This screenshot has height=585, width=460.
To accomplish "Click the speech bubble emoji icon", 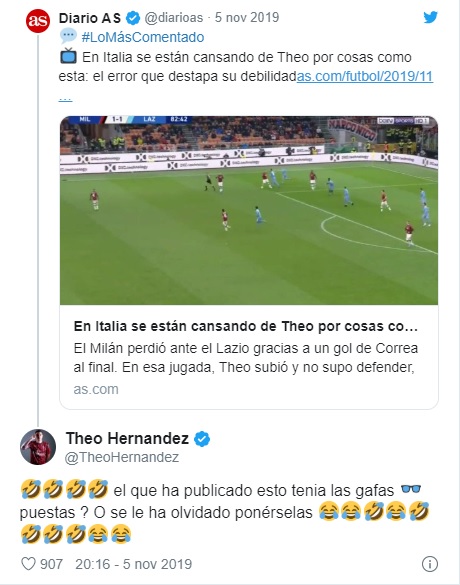I will point(68,37).
